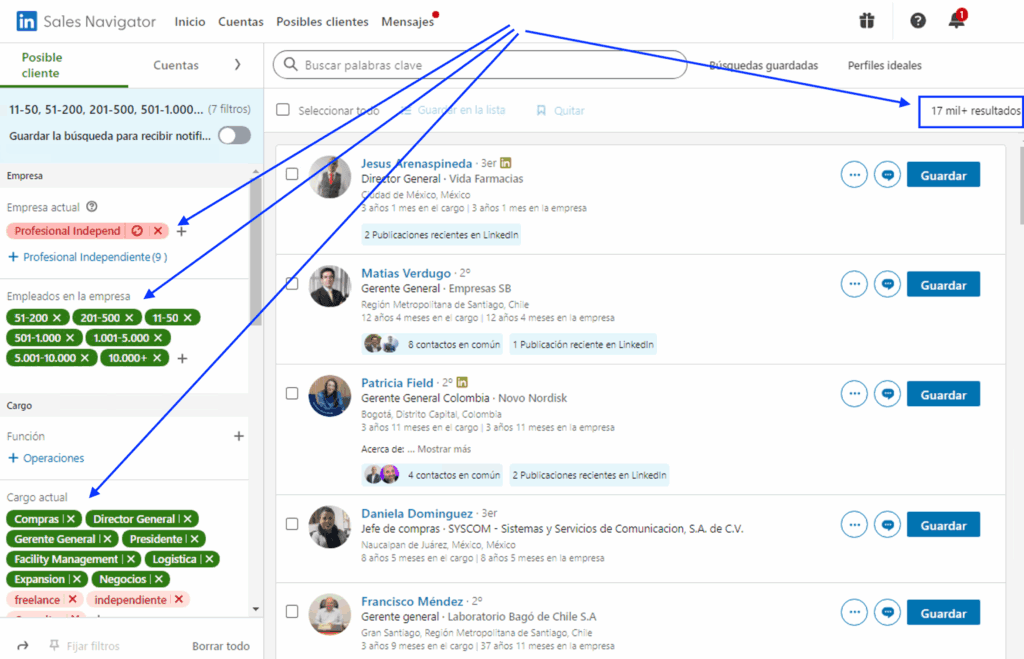The width and height of the screenshot is (1024, 659).
Task: Expand filter tabs with right chevron
Action: [x=237, y=65]
